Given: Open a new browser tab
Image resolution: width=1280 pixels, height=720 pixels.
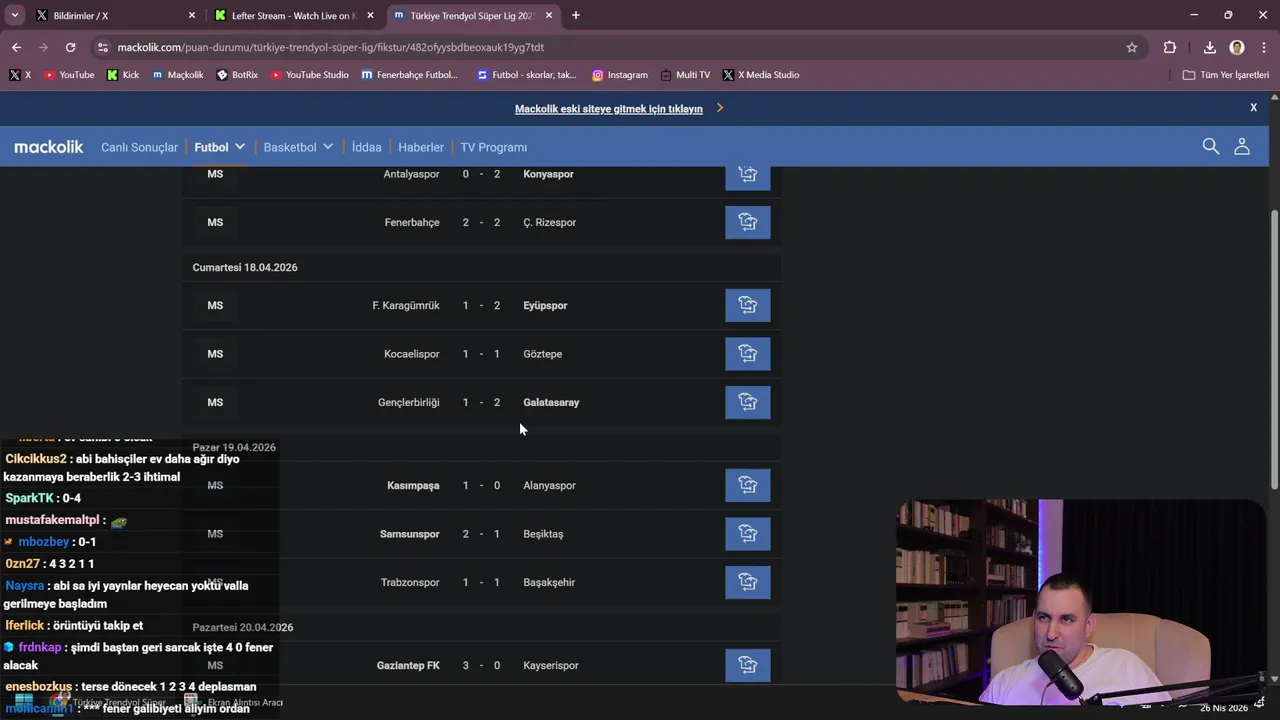Looking at the screenshot, I should [575, 15].
